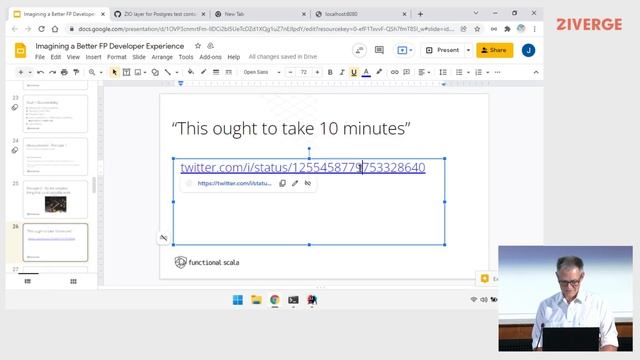Remove link via the unlink icon in popup
This screenshot has width=640, height=360.
coord(308,183)
